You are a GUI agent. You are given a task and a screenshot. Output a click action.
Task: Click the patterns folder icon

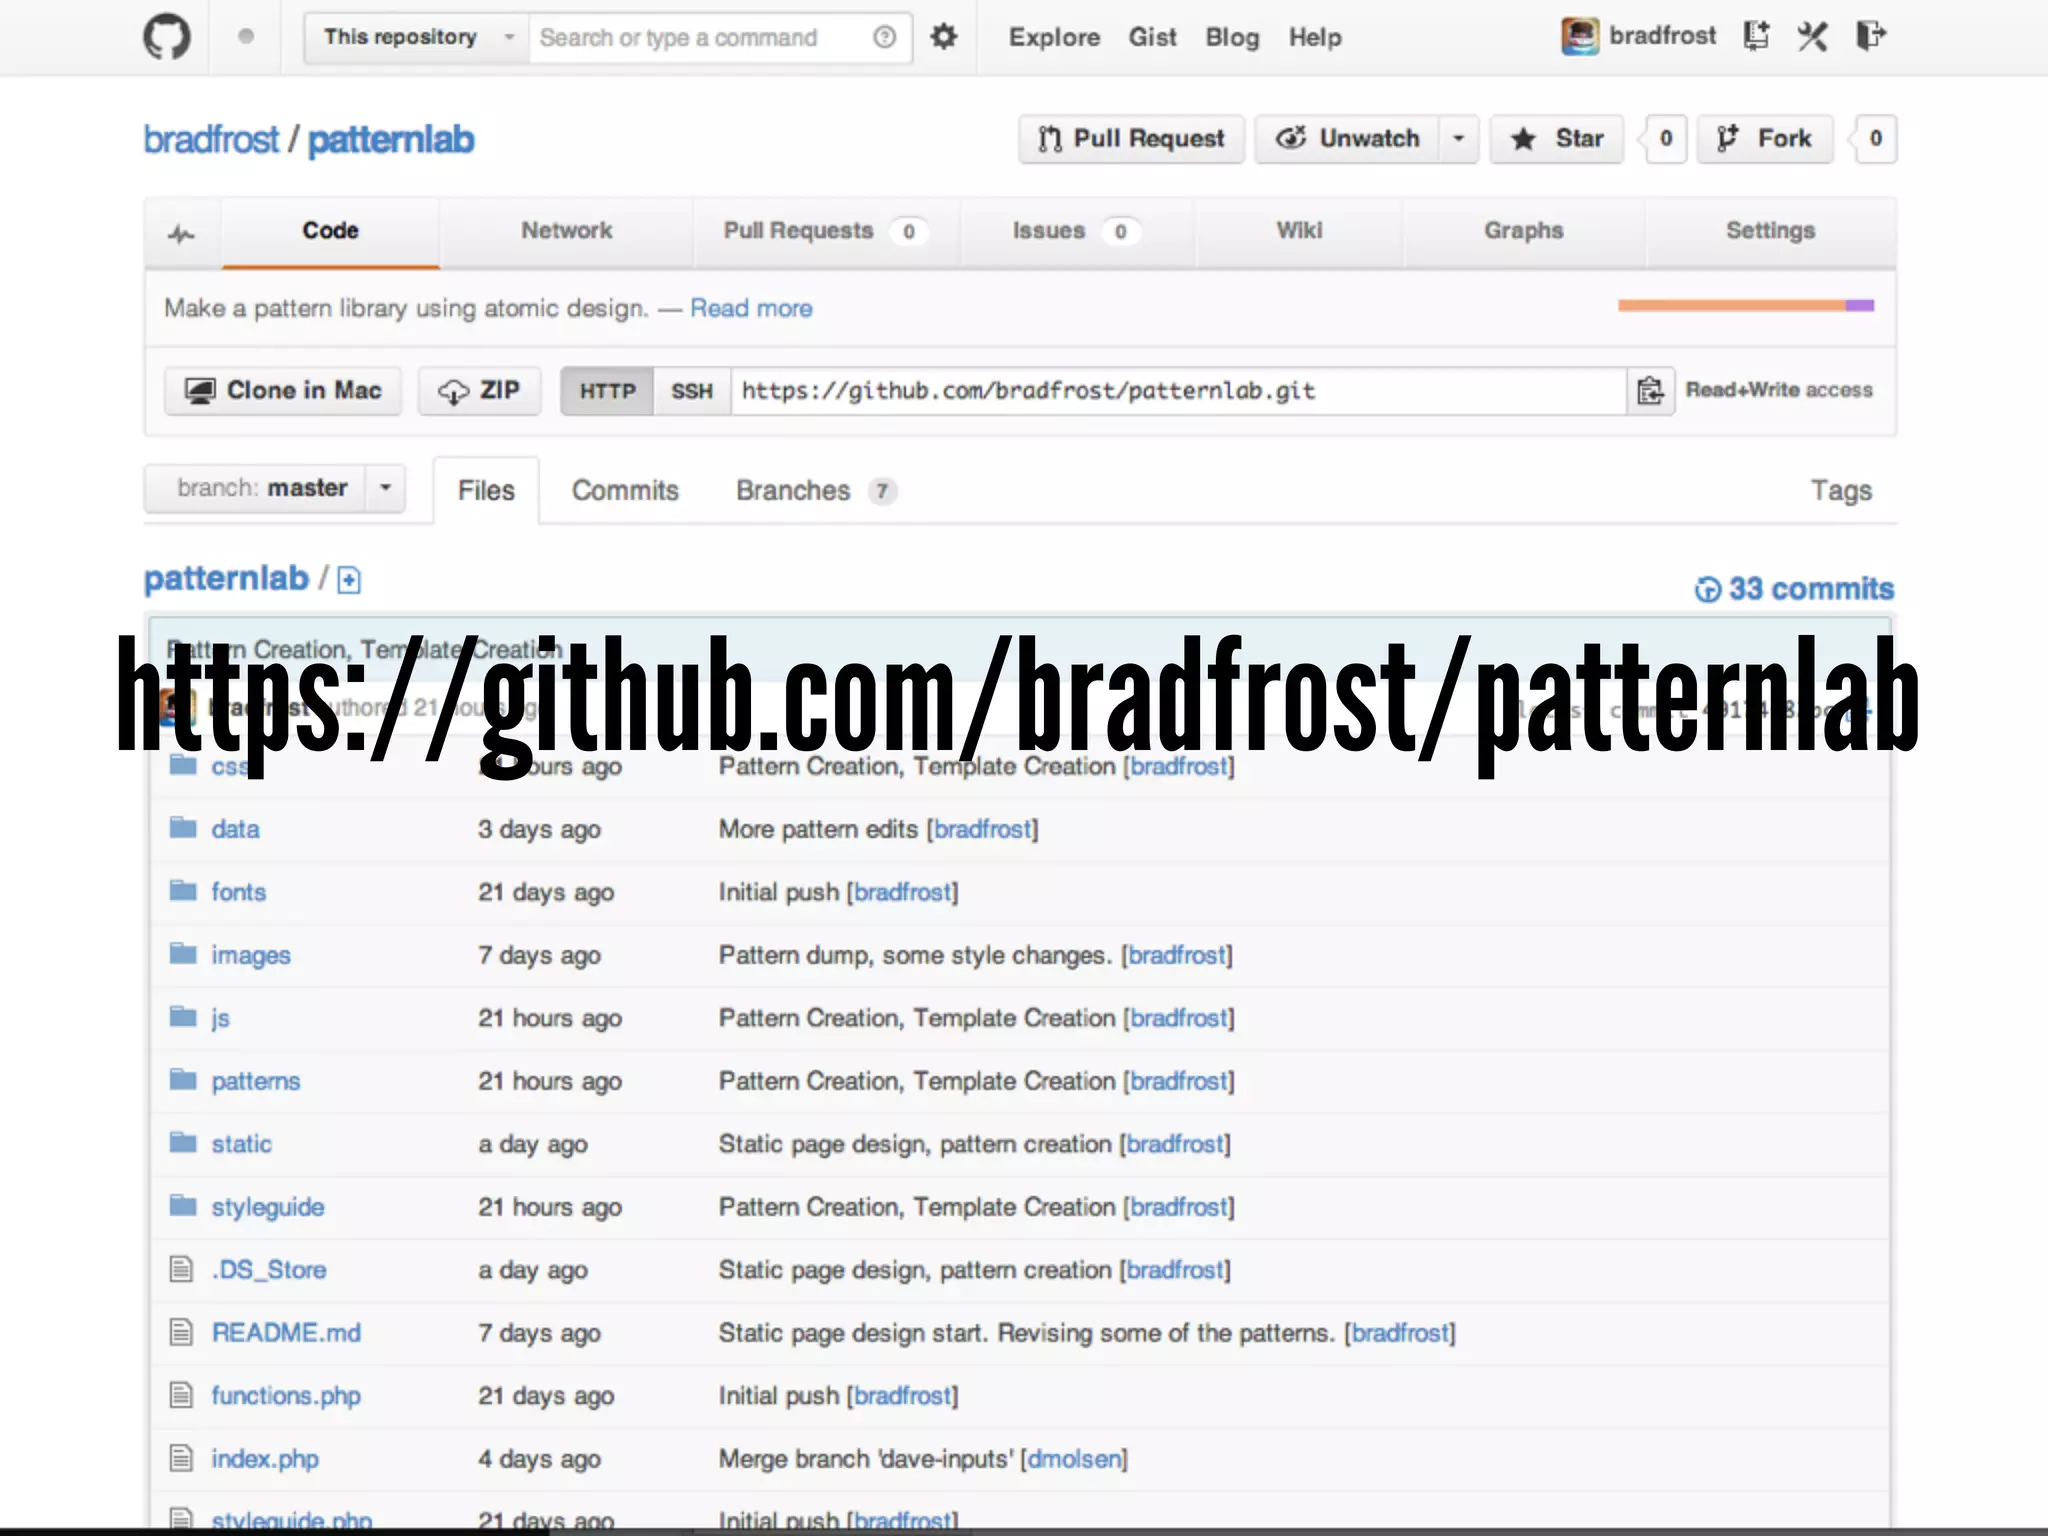click(x=183, y=1080)
